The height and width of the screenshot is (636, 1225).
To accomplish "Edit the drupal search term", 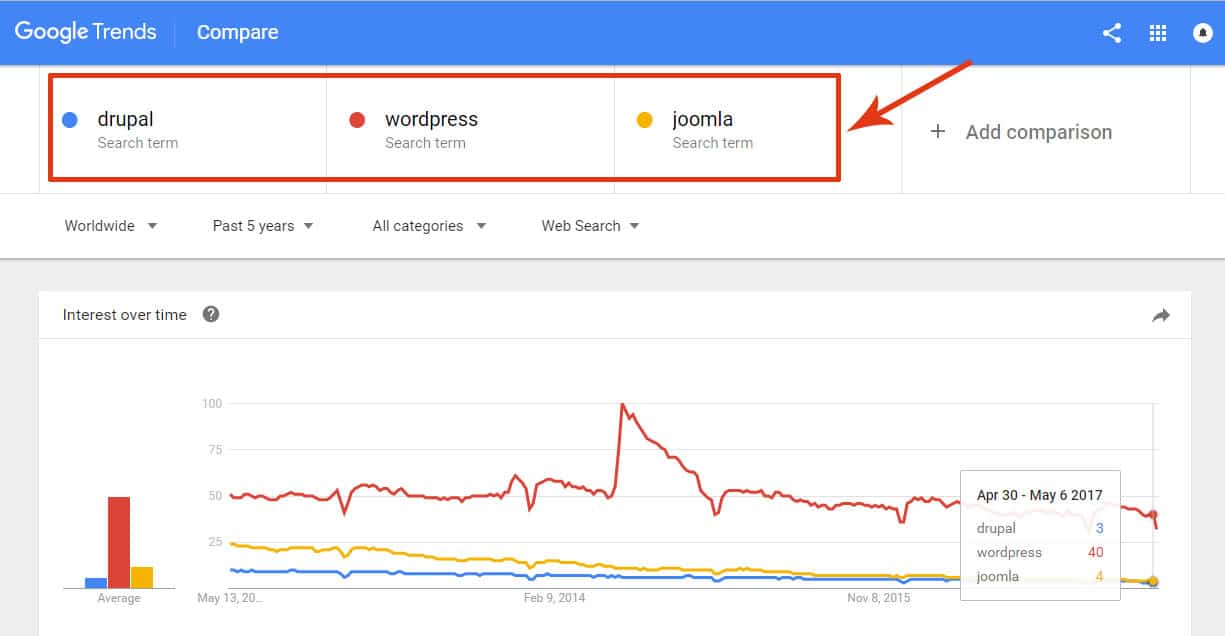I will click(126, 119).
